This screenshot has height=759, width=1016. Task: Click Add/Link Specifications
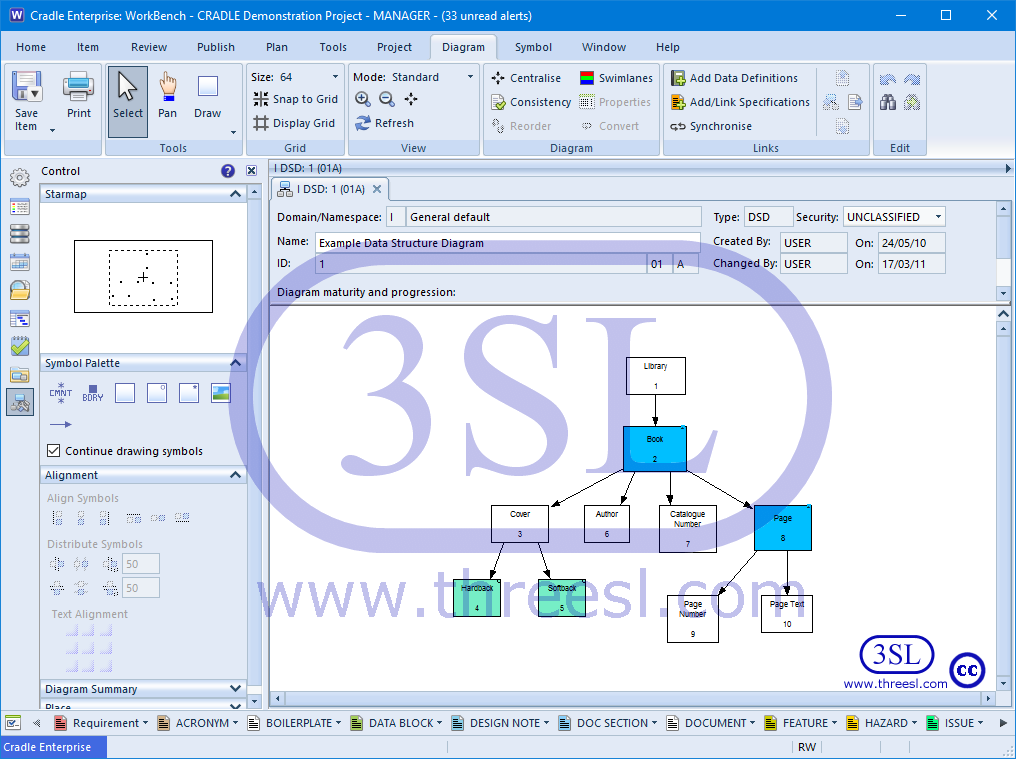click(x=740, y=102)
